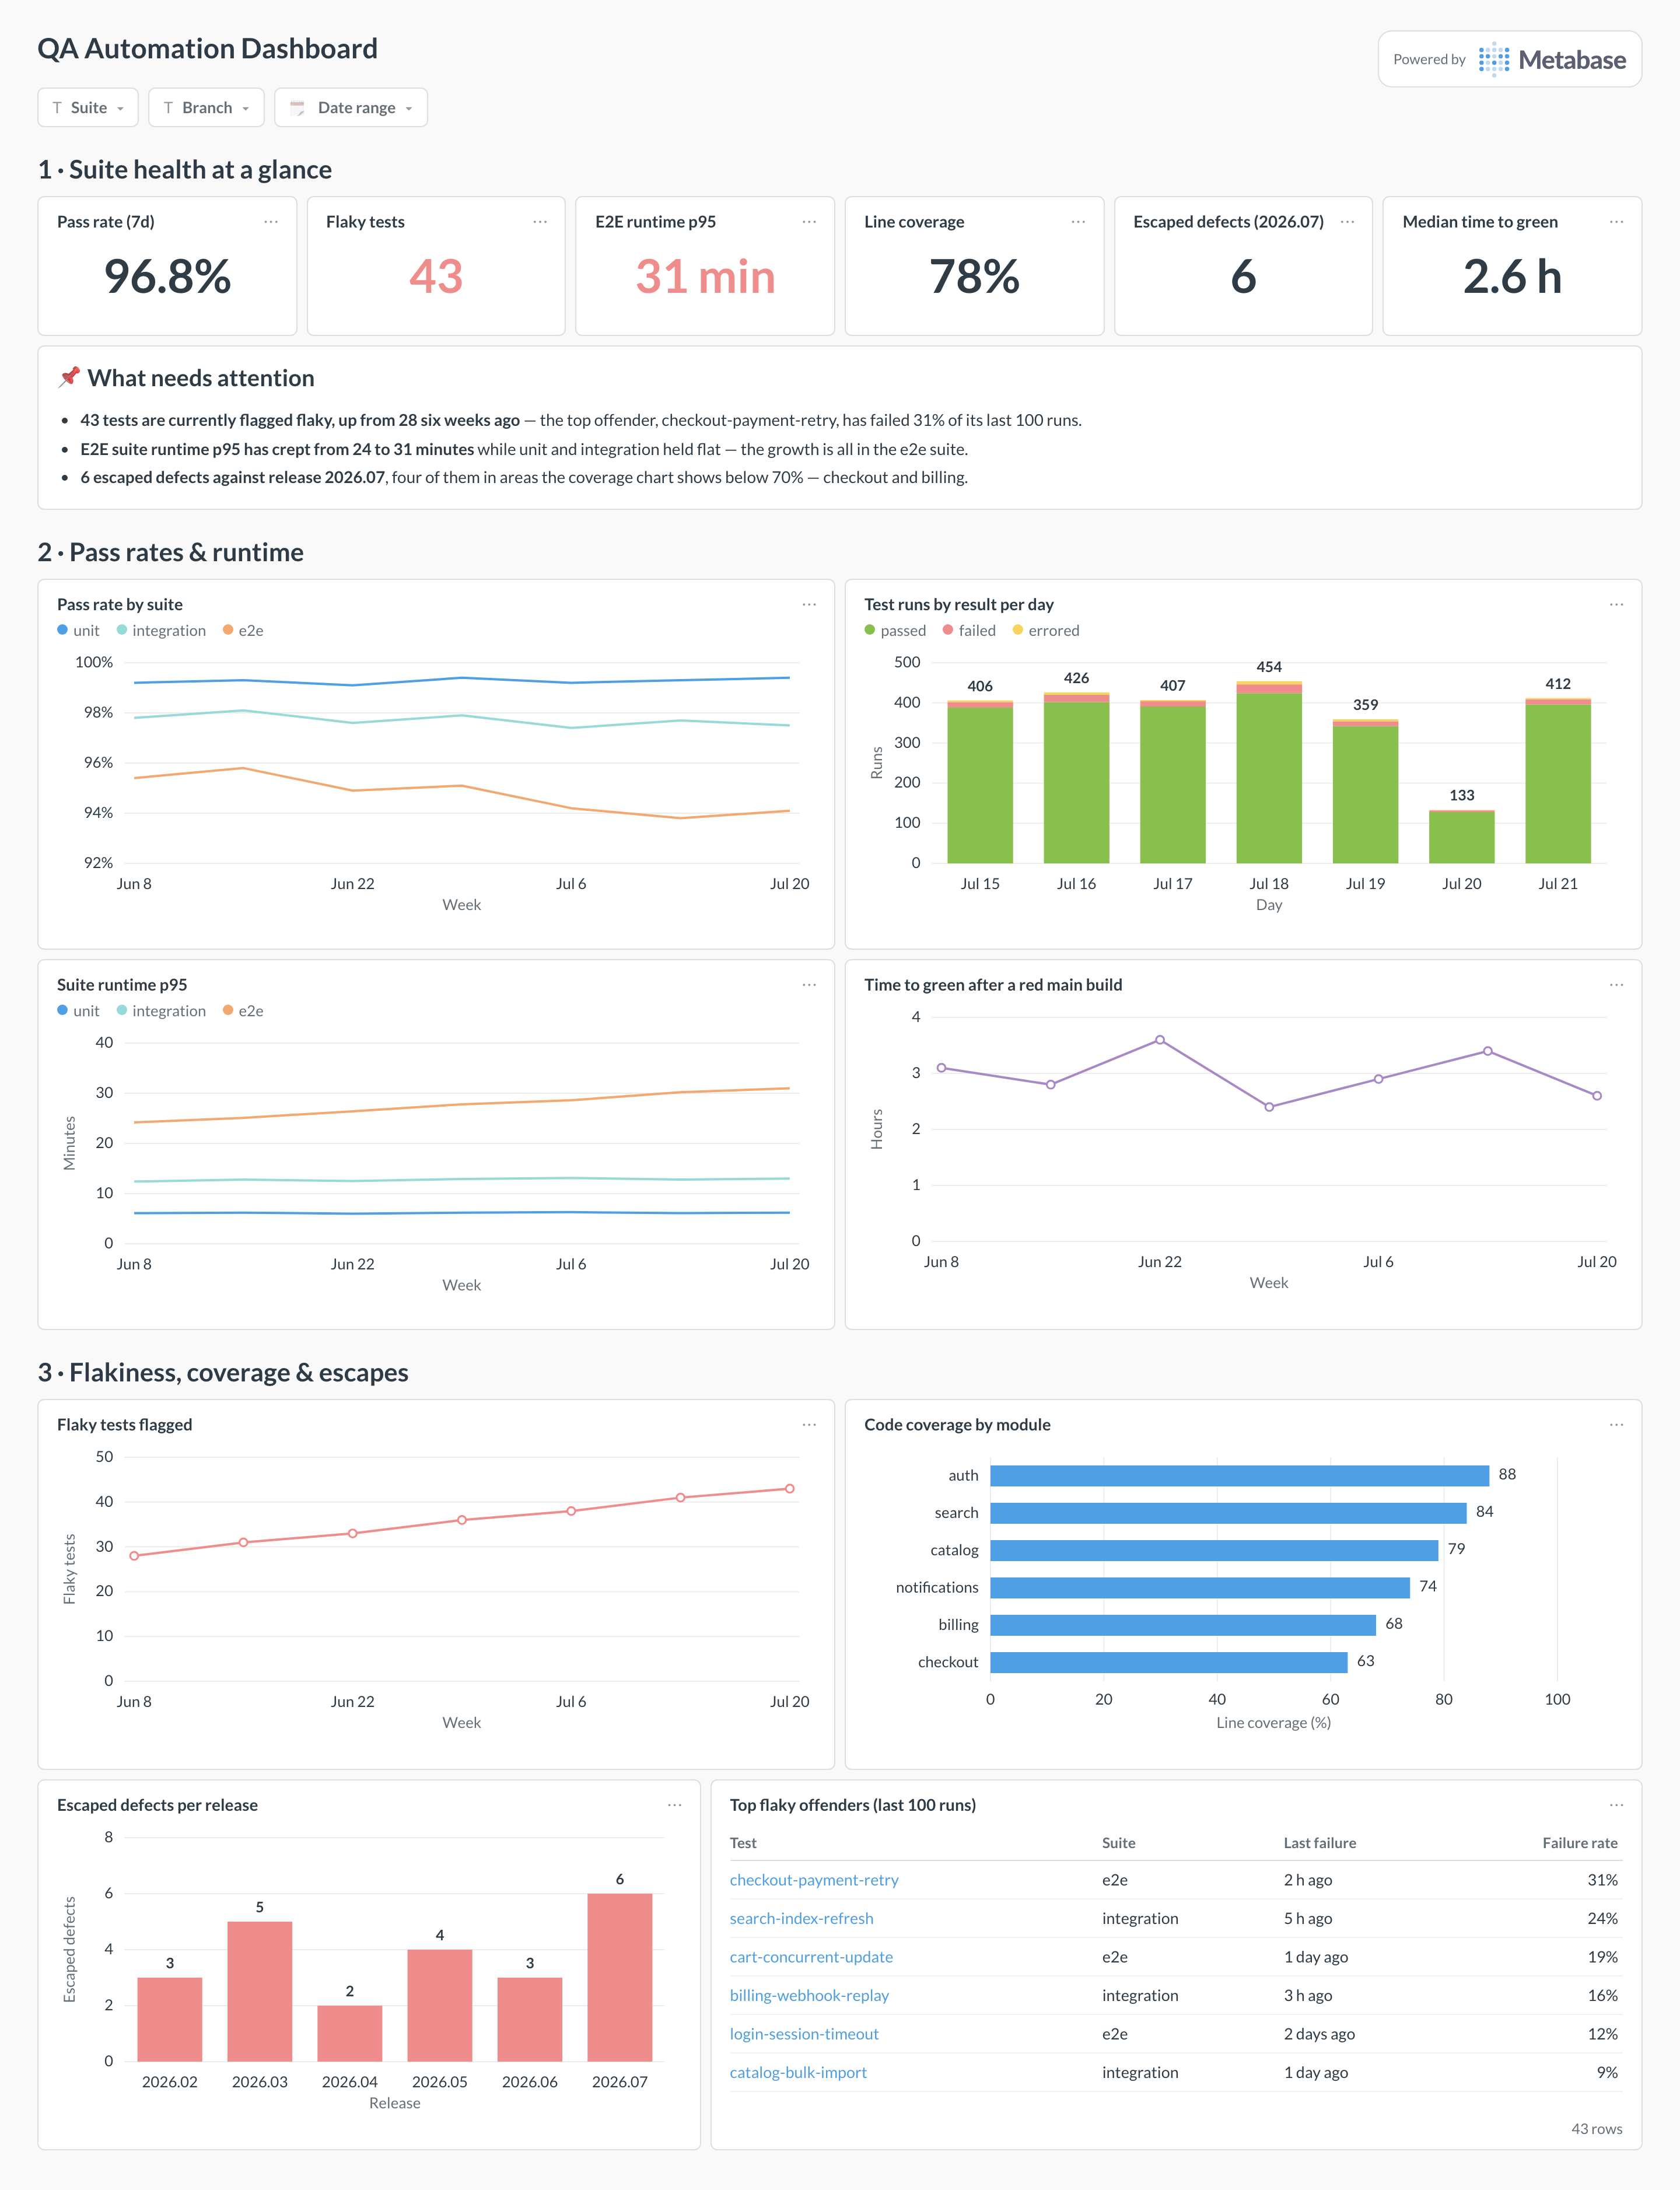Open the Date range filter dropdown
1680x2190 pixels.
tap(351, 108)
